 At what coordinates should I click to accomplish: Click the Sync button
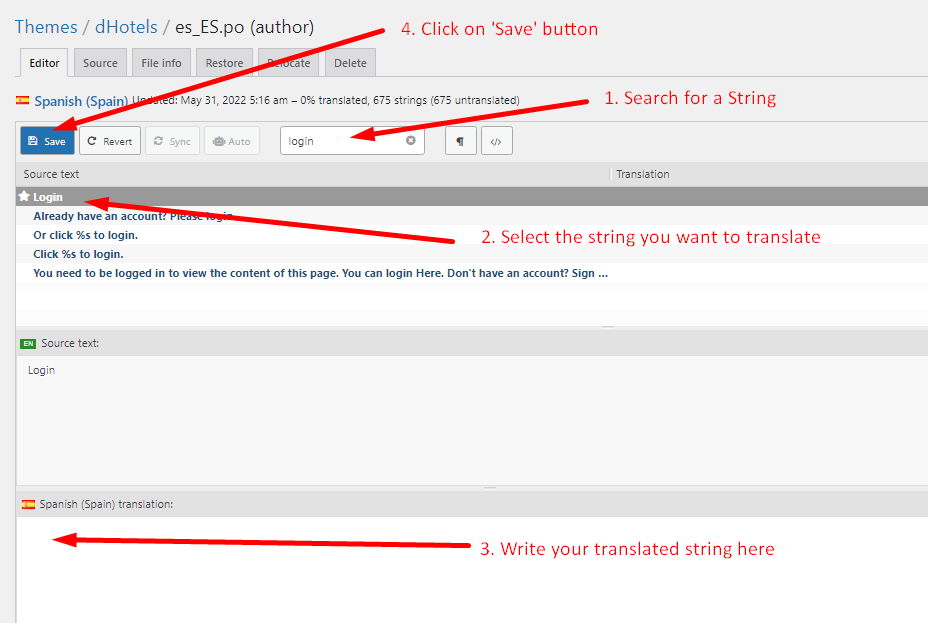tap(172, 141)
